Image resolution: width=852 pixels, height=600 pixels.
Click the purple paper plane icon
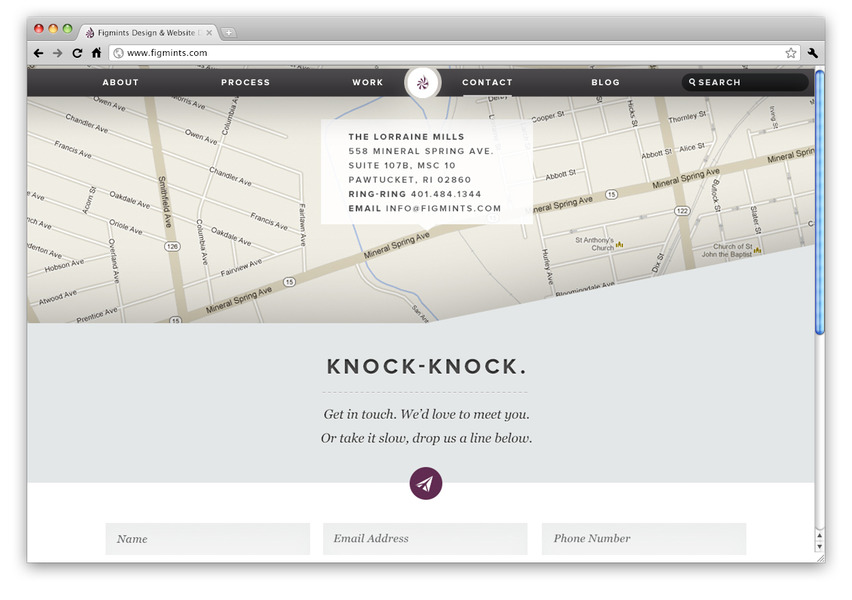(x=425, y=483)
